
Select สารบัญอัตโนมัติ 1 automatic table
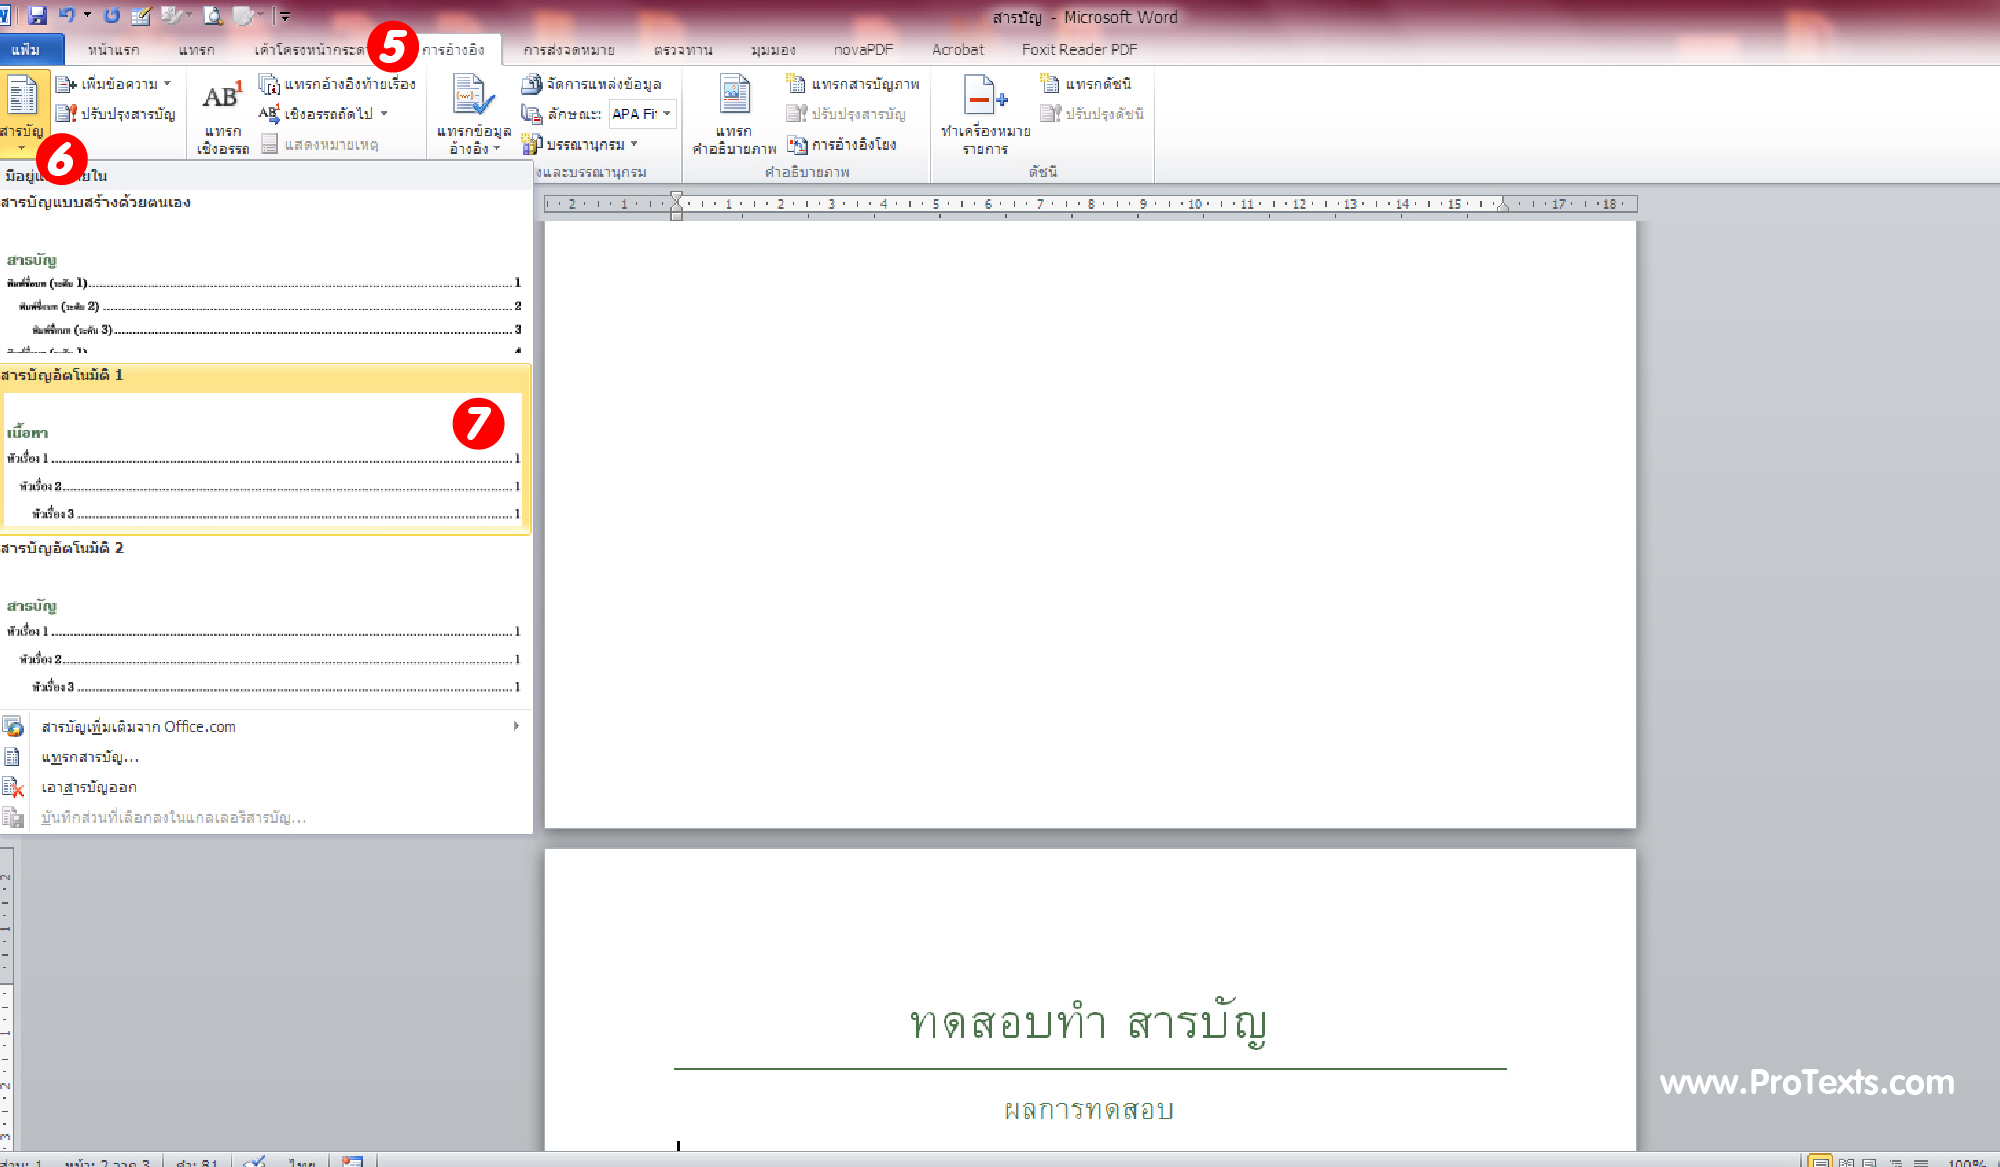click(x=265, y=449)
